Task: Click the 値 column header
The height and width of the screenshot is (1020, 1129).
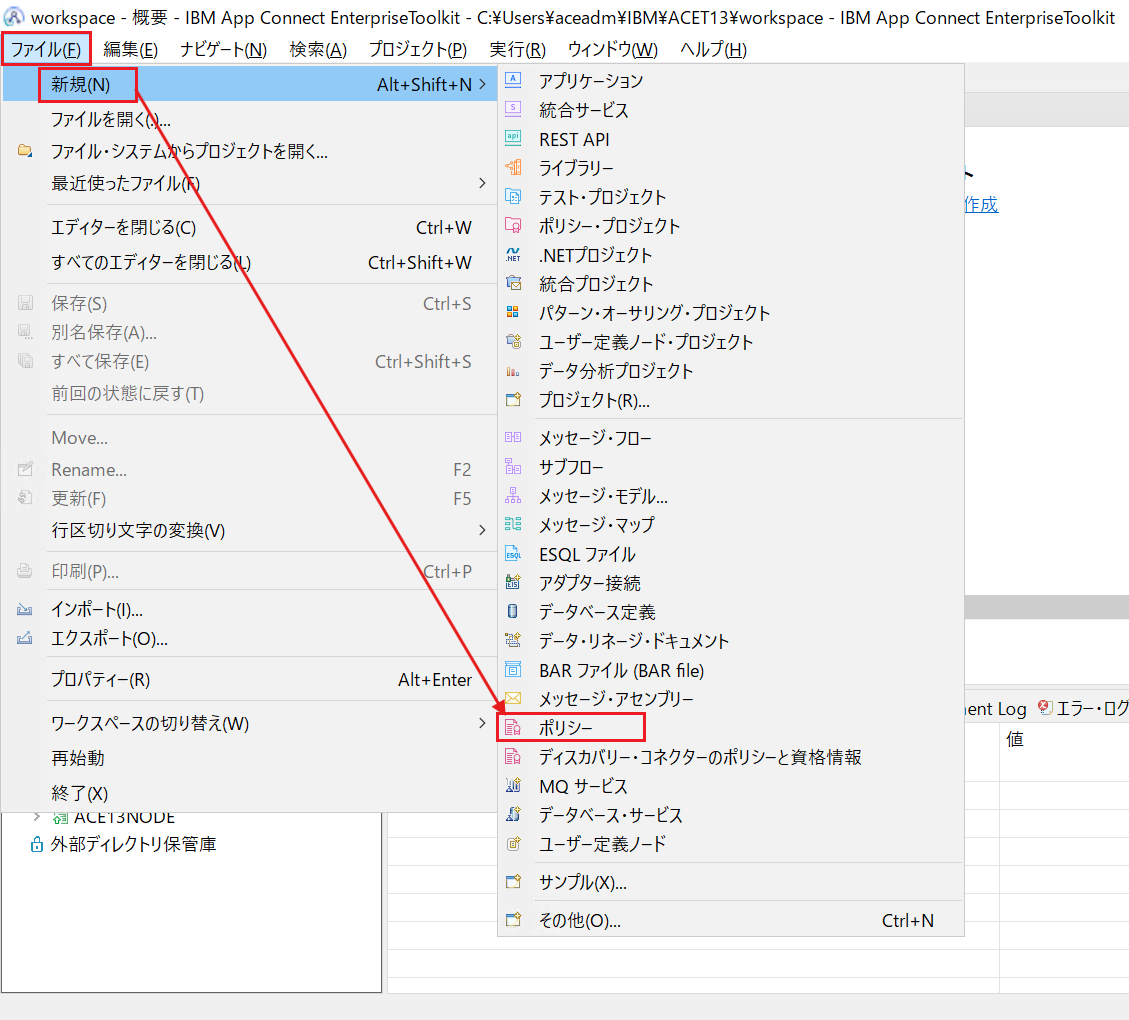Action: pyautogui.click(x=1015, y=739)
